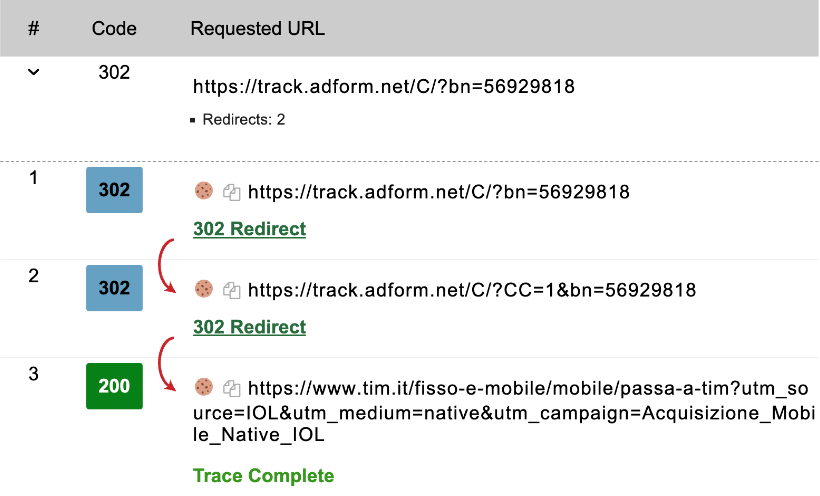The width and height of the screenshot is (820, 496).
Task: Click the cookie icon beside the CC=1 URL
Action: tap(203, 289)
